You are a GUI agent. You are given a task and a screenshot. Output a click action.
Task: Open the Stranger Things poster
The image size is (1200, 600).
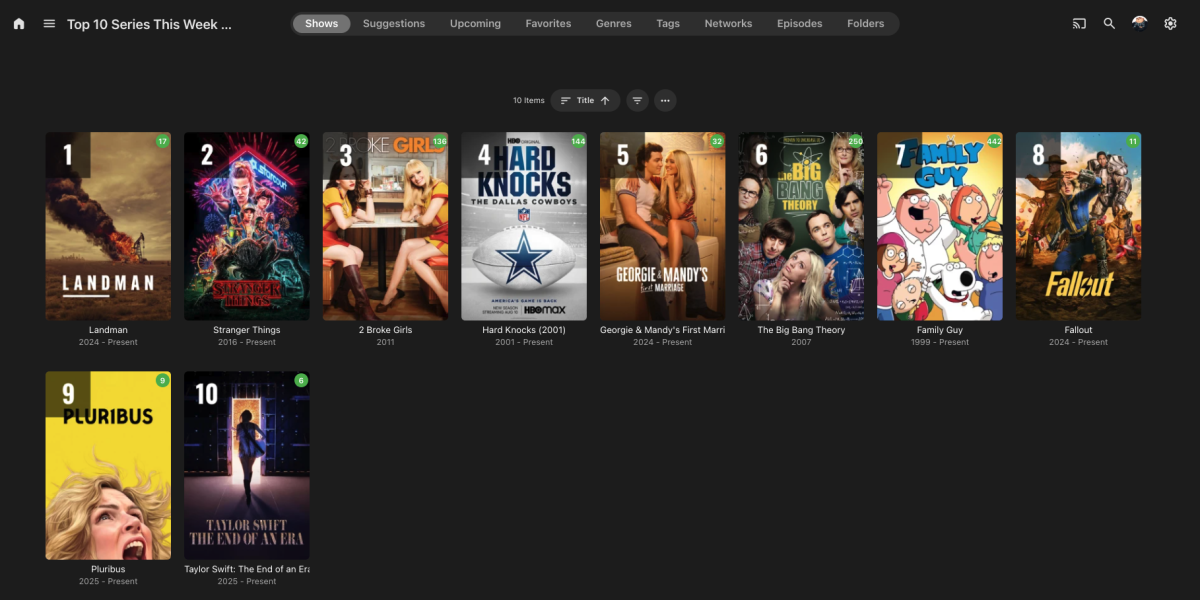(x=247, y=226)
